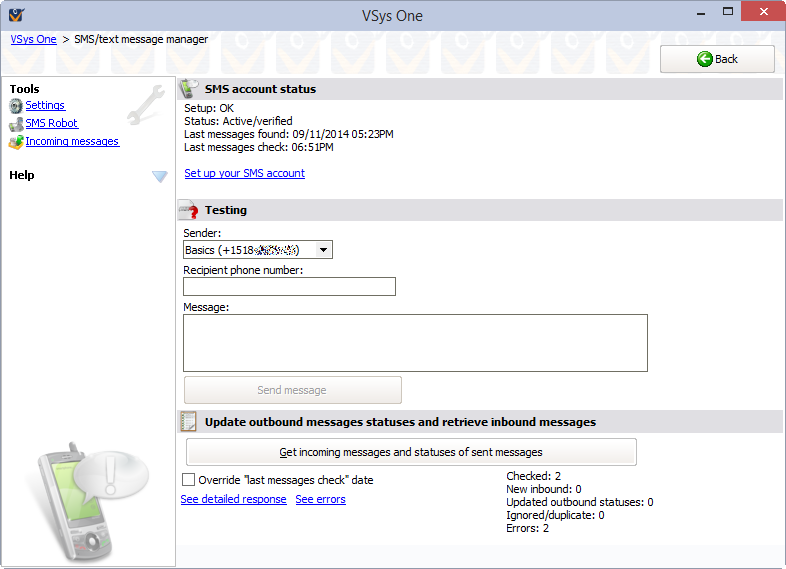Screen dimensions: 786x569
Task: Open Set up your SMS account link
Action: click(x=245, y=173)
